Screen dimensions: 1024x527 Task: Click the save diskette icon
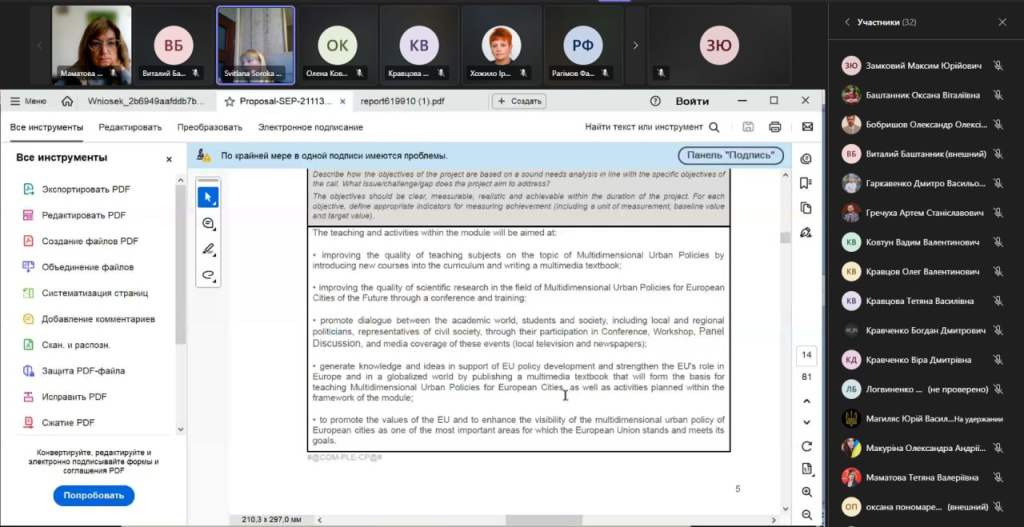[748, 127]
